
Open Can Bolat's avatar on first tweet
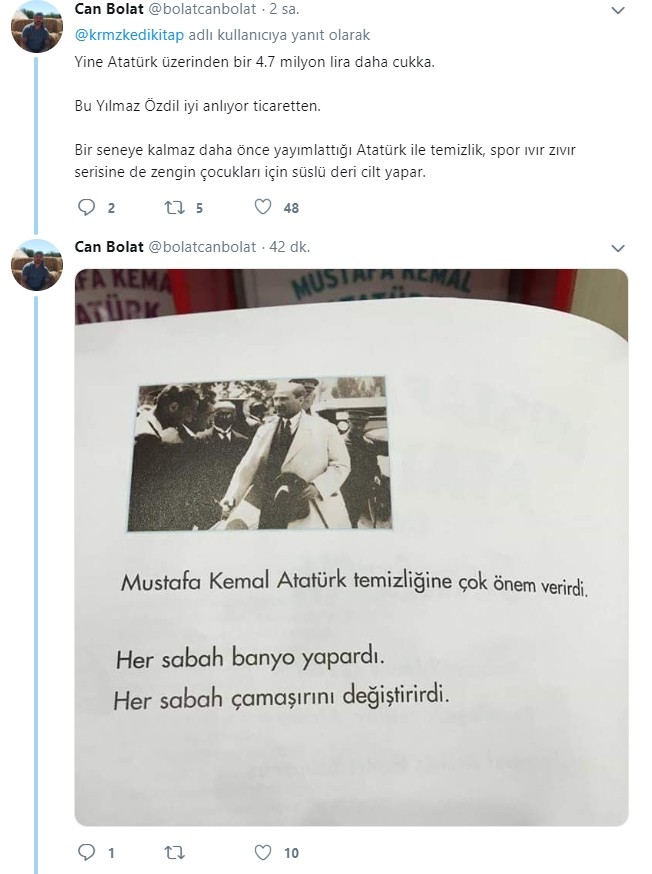point(36,27)
